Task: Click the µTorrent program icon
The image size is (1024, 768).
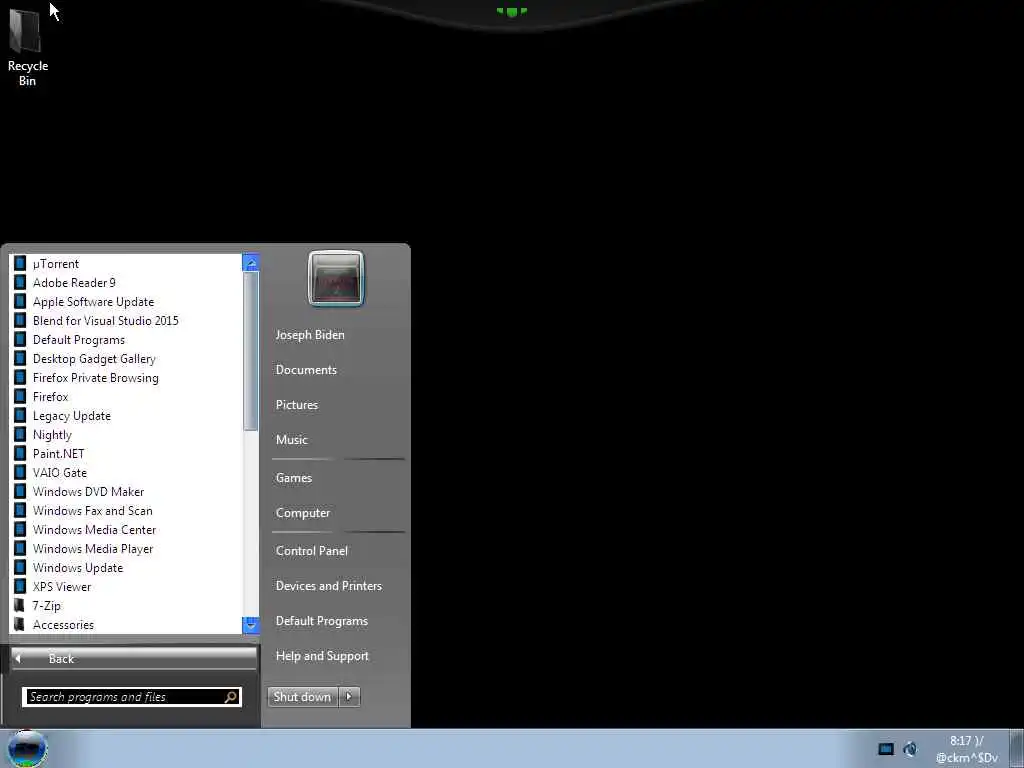Action: tap(20, 263)
